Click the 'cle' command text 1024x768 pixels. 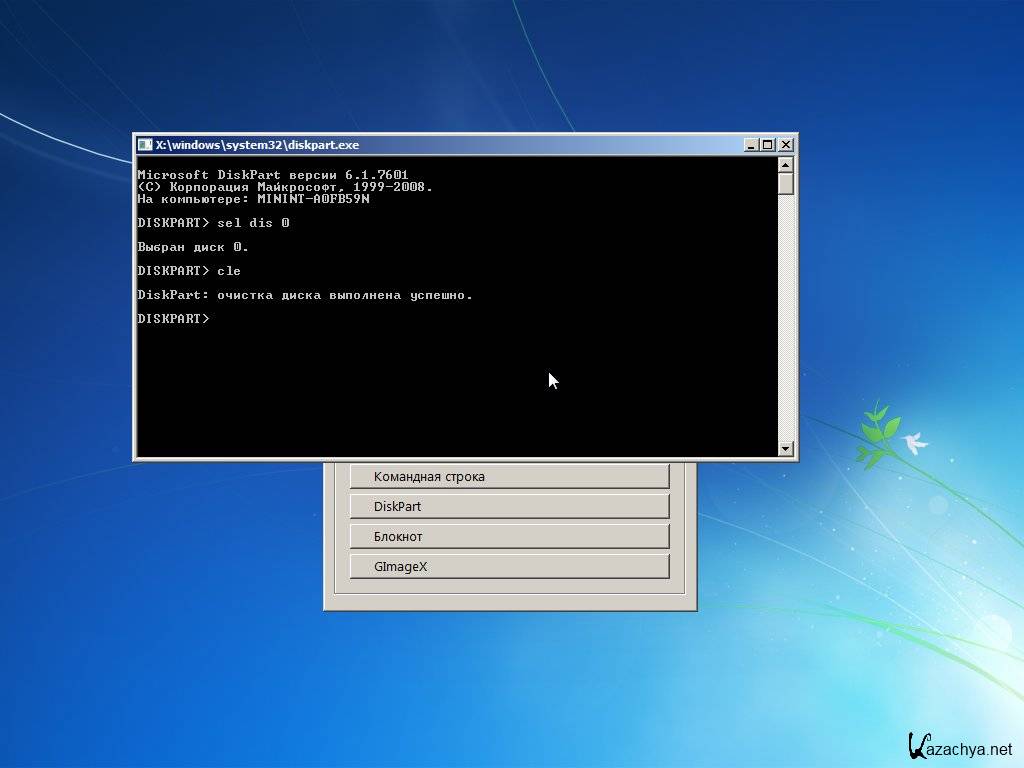coord(228,271)
